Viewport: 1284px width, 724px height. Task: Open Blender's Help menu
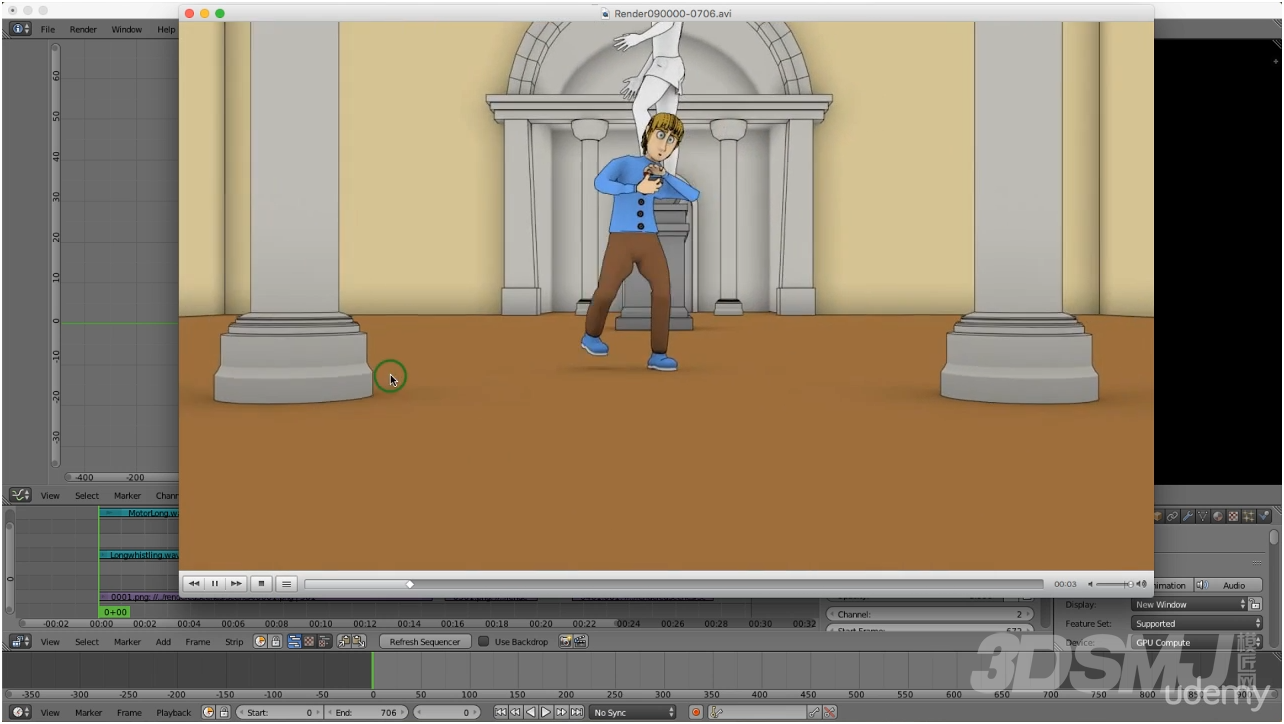[166, 29]
